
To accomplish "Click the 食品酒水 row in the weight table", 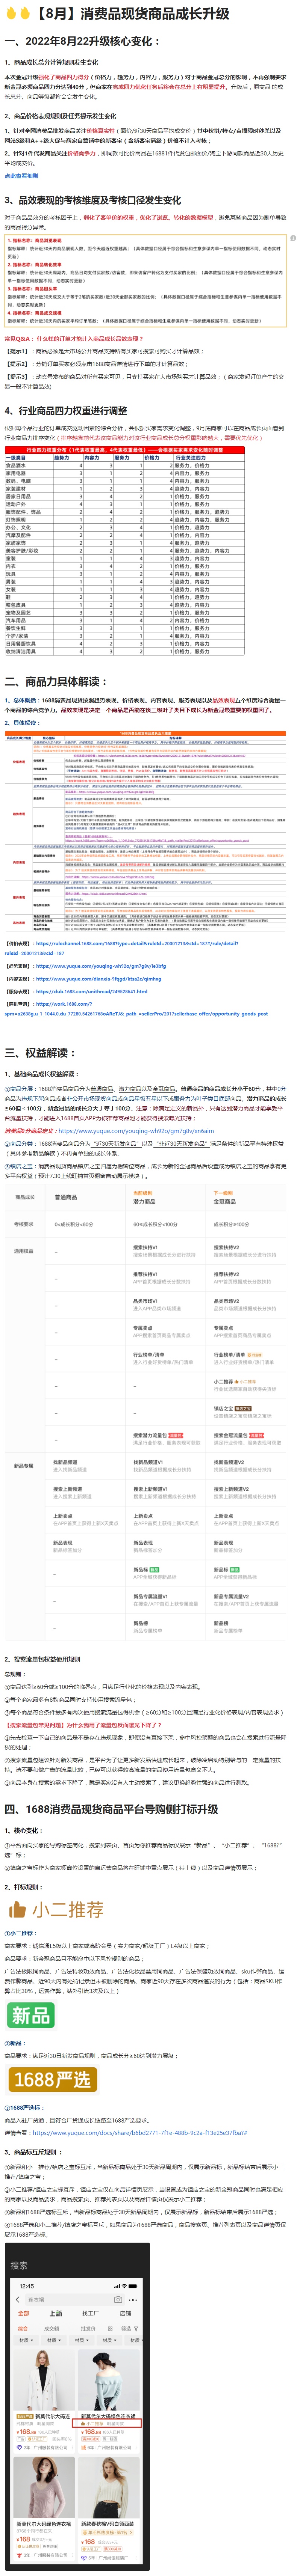I will (124, 465).
